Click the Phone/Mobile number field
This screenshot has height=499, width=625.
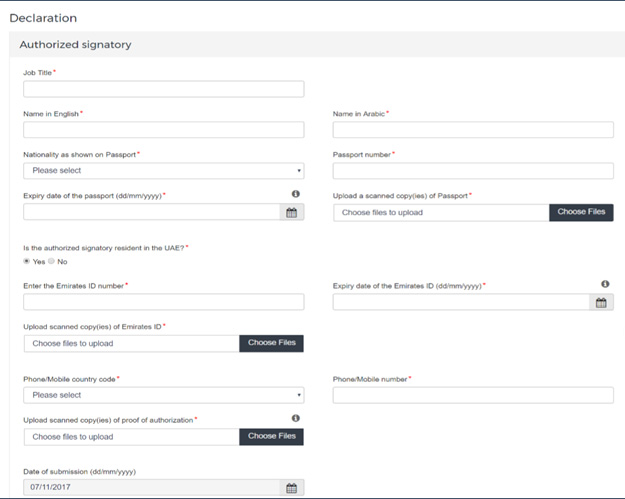[472, 395]
